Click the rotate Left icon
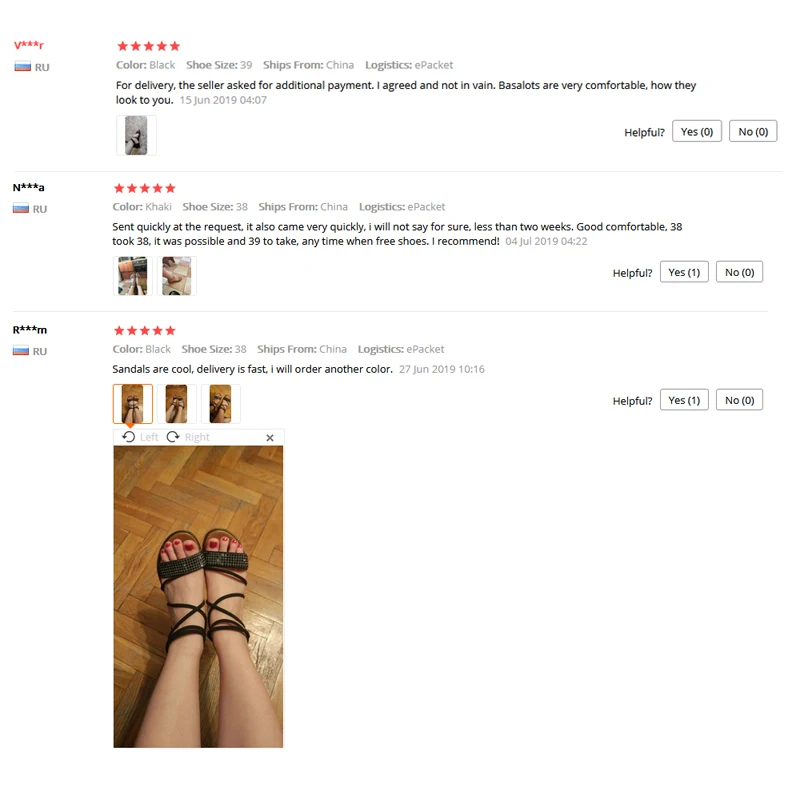The height and width of the screenshot is (800, 800). pos(129,437)
